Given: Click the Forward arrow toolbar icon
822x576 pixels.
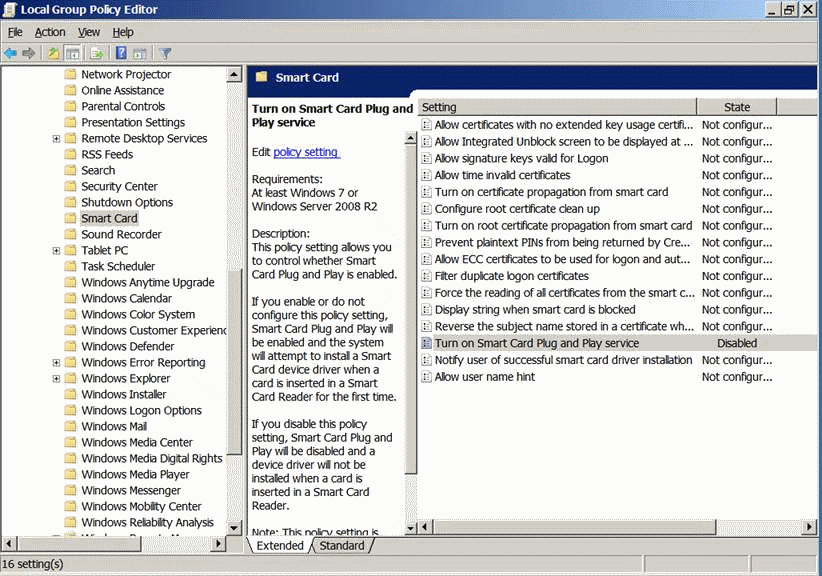Looking at the screenshot, I should 29,53.
